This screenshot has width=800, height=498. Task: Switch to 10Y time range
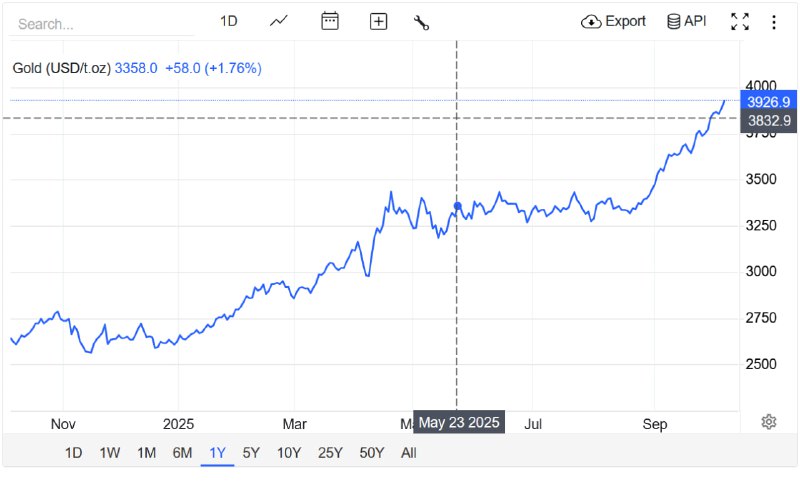[x=289, y=452]
